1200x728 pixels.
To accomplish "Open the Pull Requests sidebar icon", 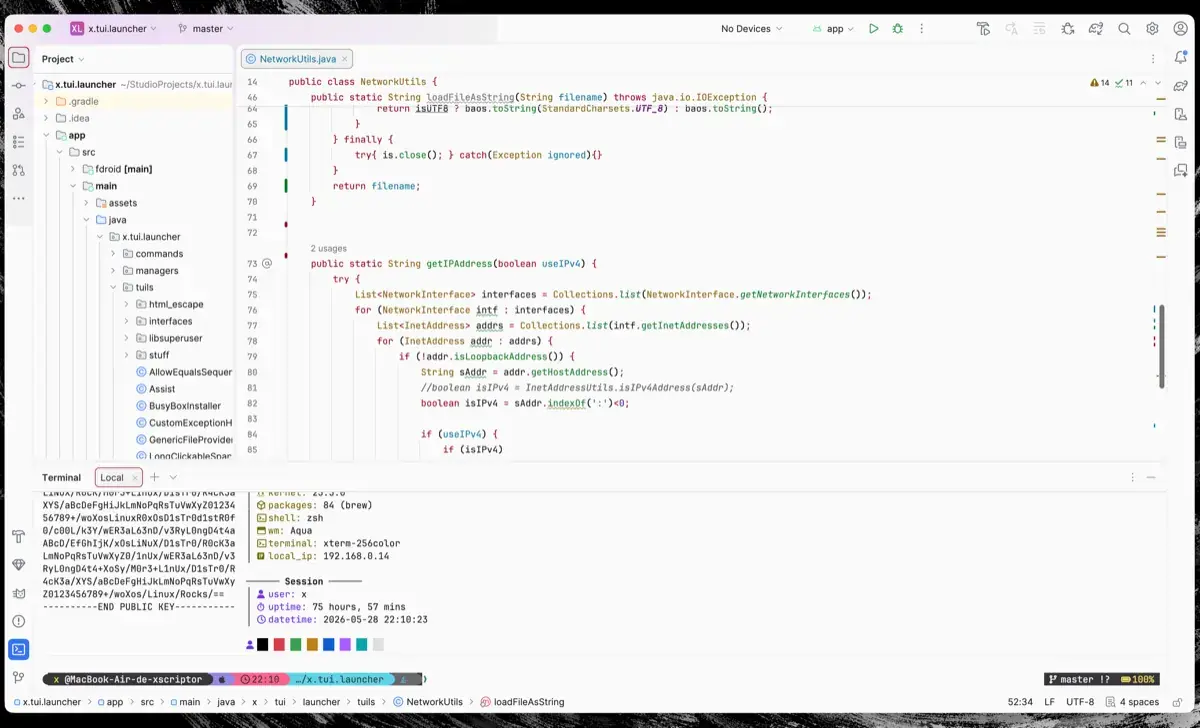I will point(18,170).
